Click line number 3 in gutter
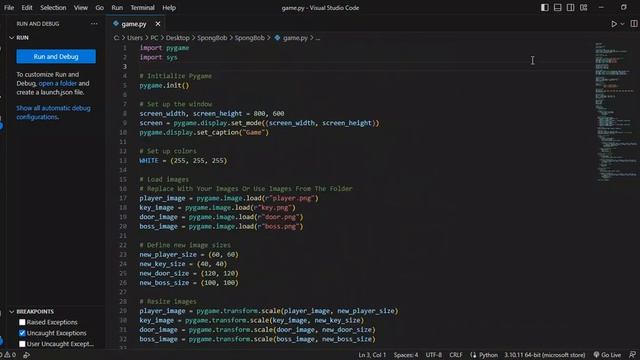Image resolution: width=640 pixels, height=360 pixels. click(125, 67)
